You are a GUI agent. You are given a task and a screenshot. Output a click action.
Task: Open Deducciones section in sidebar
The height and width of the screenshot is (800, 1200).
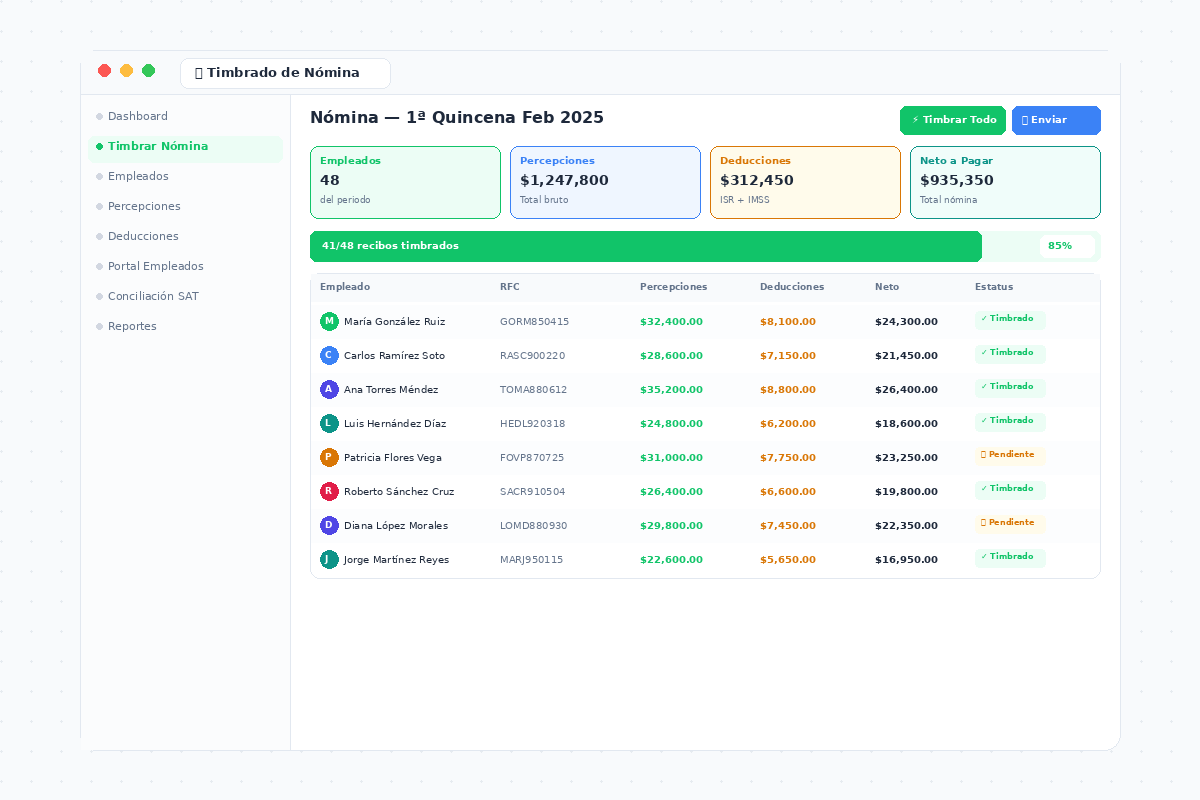coord(185,236)
